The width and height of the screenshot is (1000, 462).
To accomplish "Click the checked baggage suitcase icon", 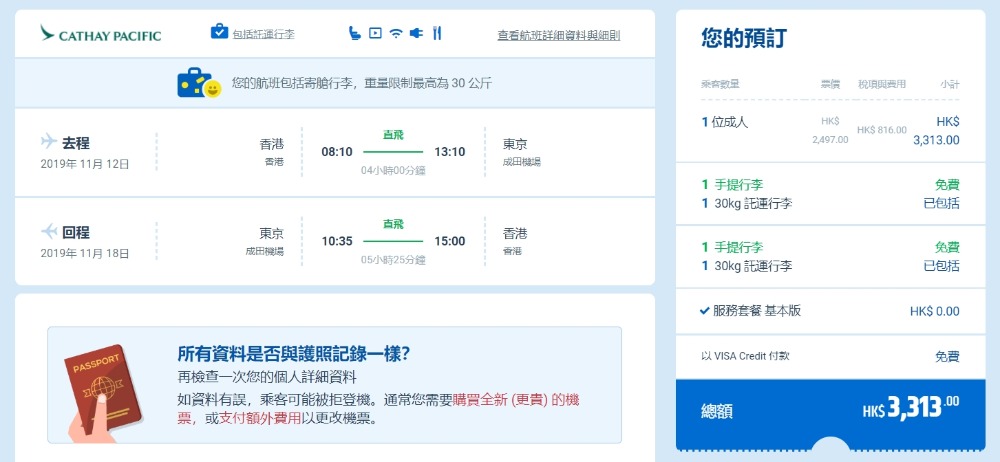I will pyautogui.click(x=219, y=32).
